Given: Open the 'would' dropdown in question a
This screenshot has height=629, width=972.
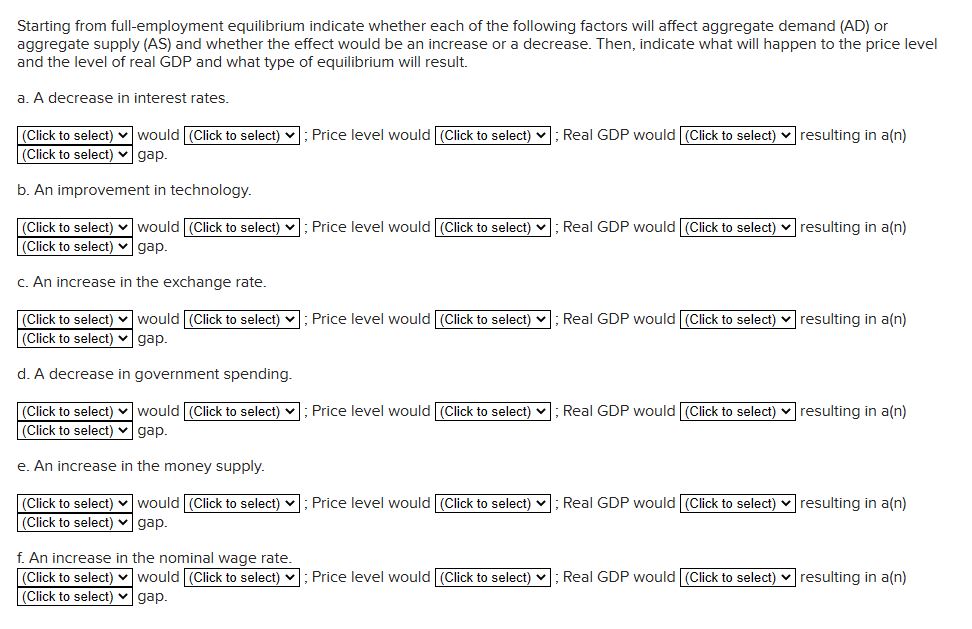Looking at the screenshot, I should 241,134.
